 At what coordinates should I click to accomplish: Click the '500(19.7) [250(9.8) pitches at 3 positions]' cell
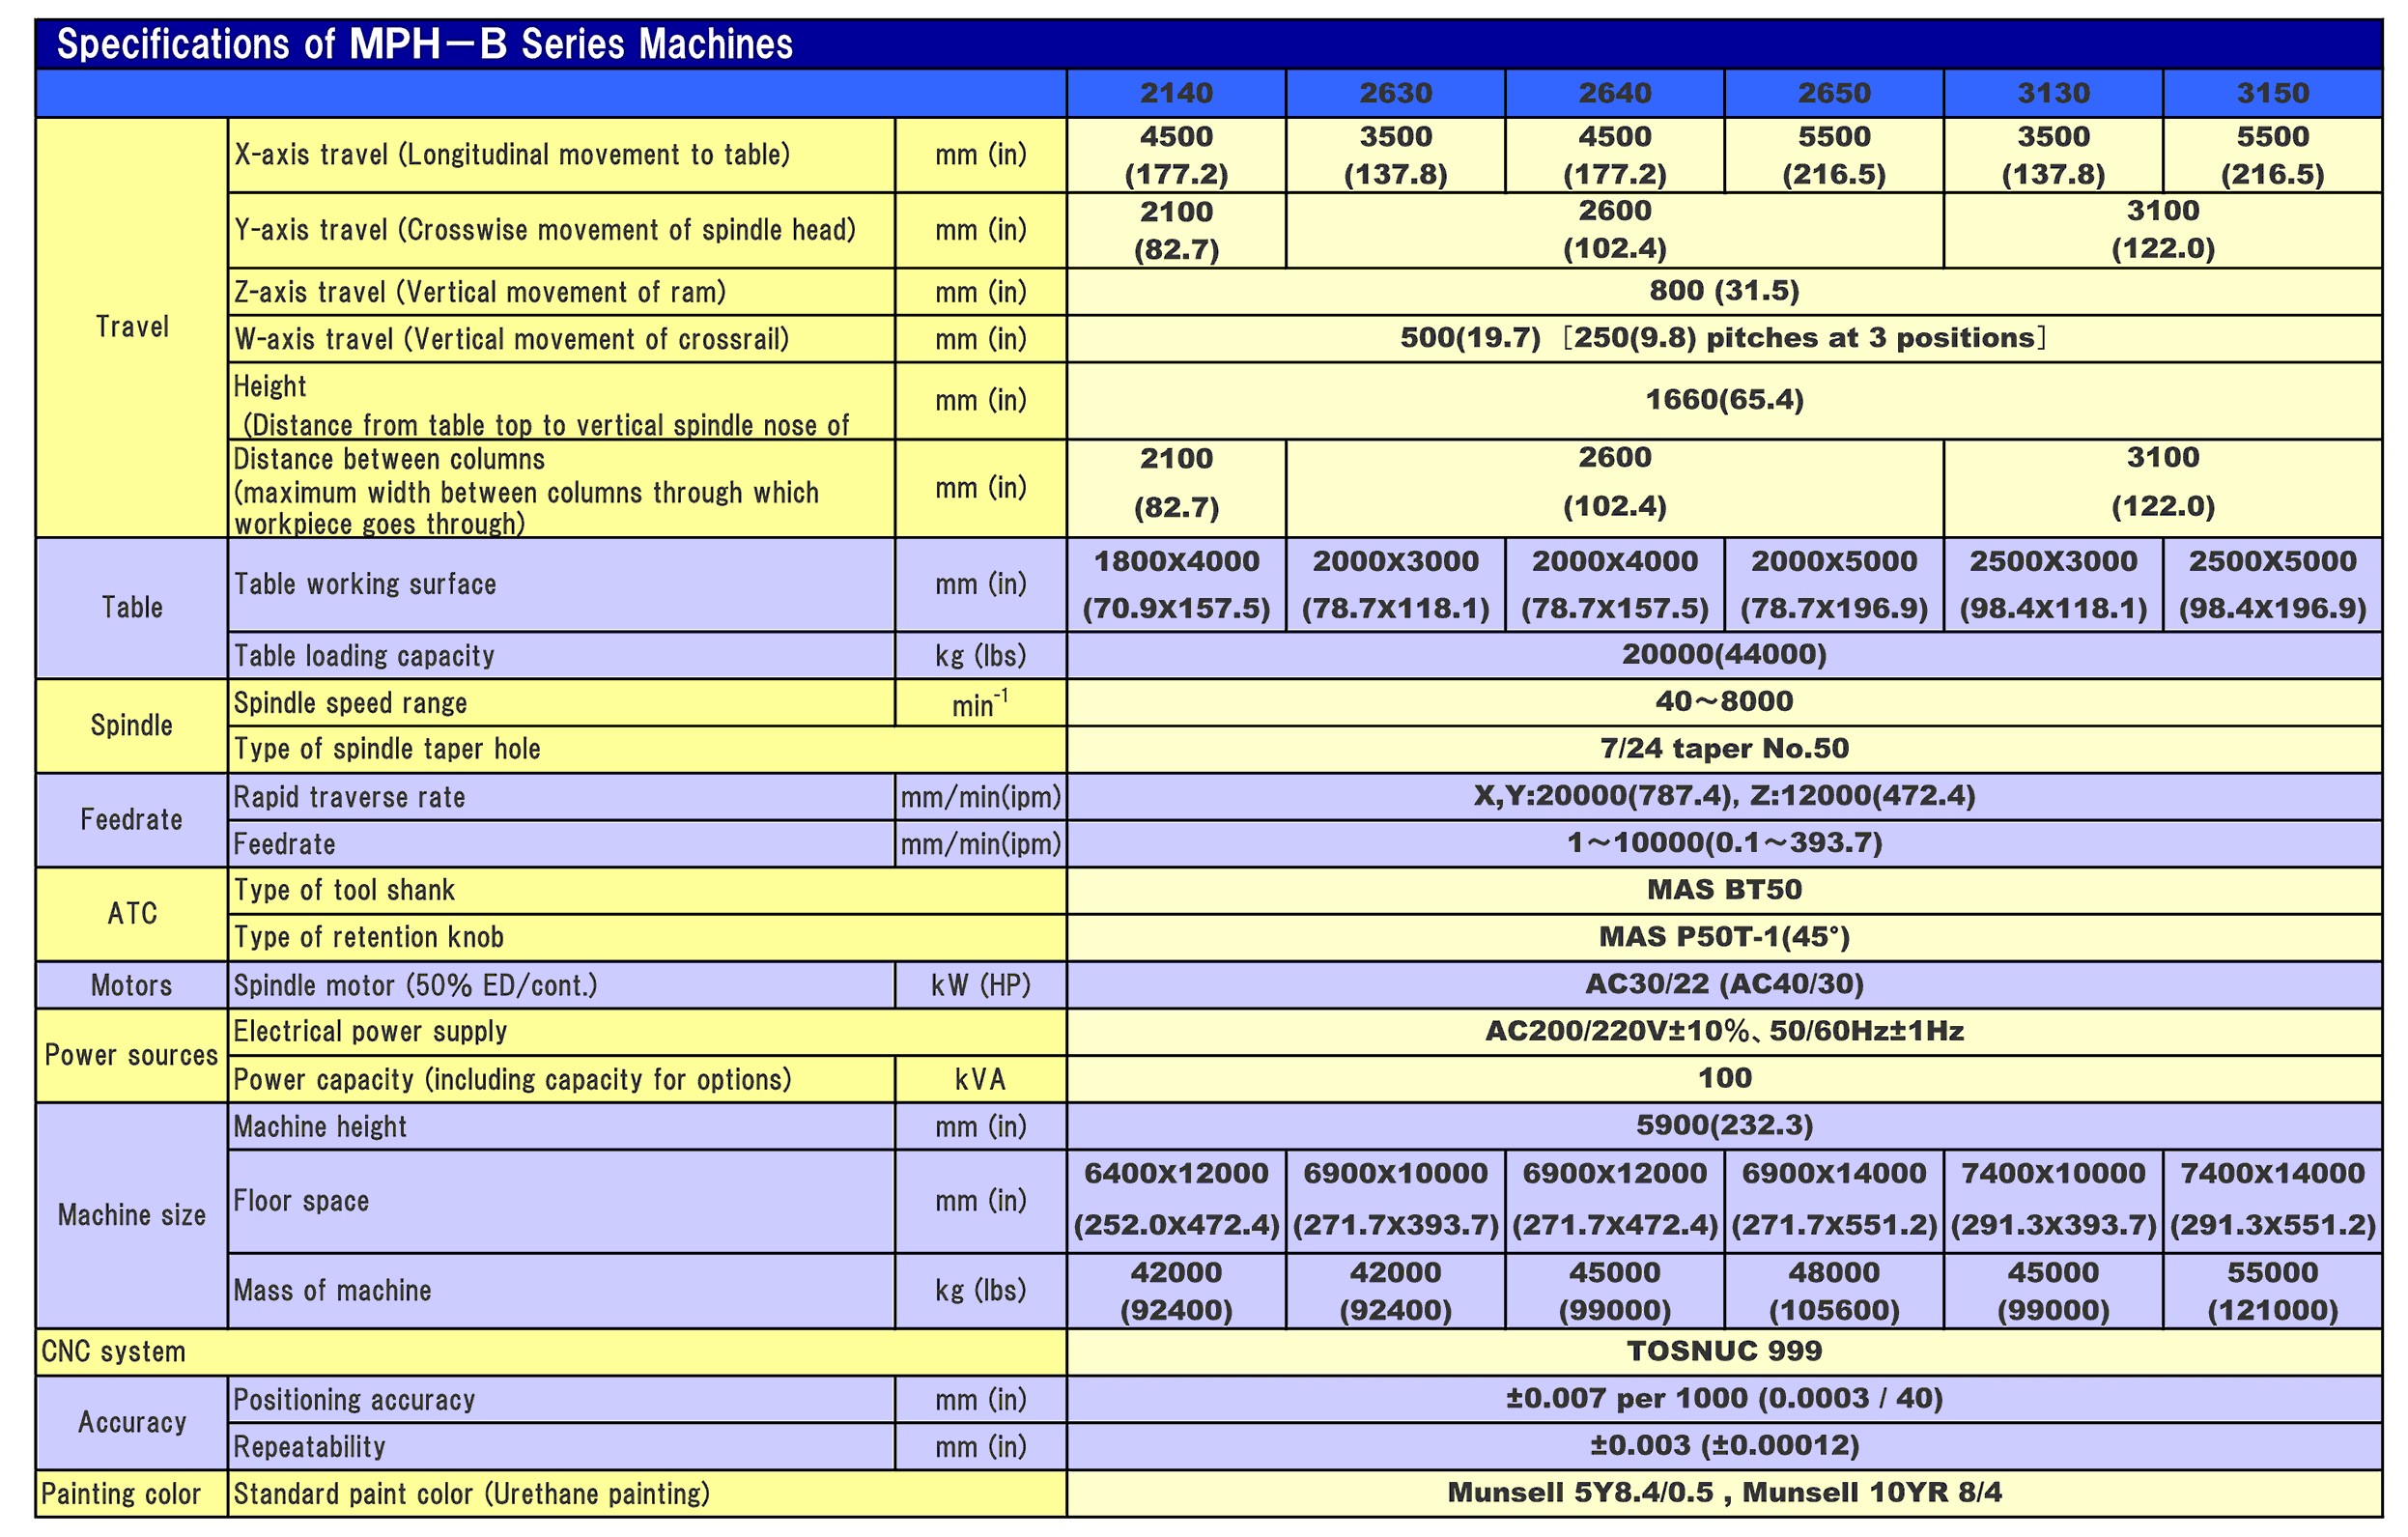pyautogui.click(x=1724, y=338)
